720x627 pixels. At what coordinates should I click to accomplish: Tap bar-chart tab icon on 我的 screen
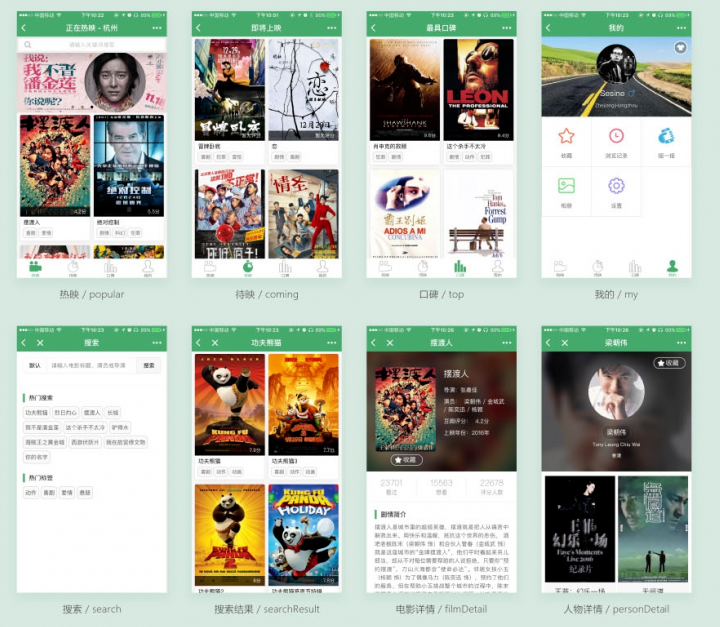(635, 266)
